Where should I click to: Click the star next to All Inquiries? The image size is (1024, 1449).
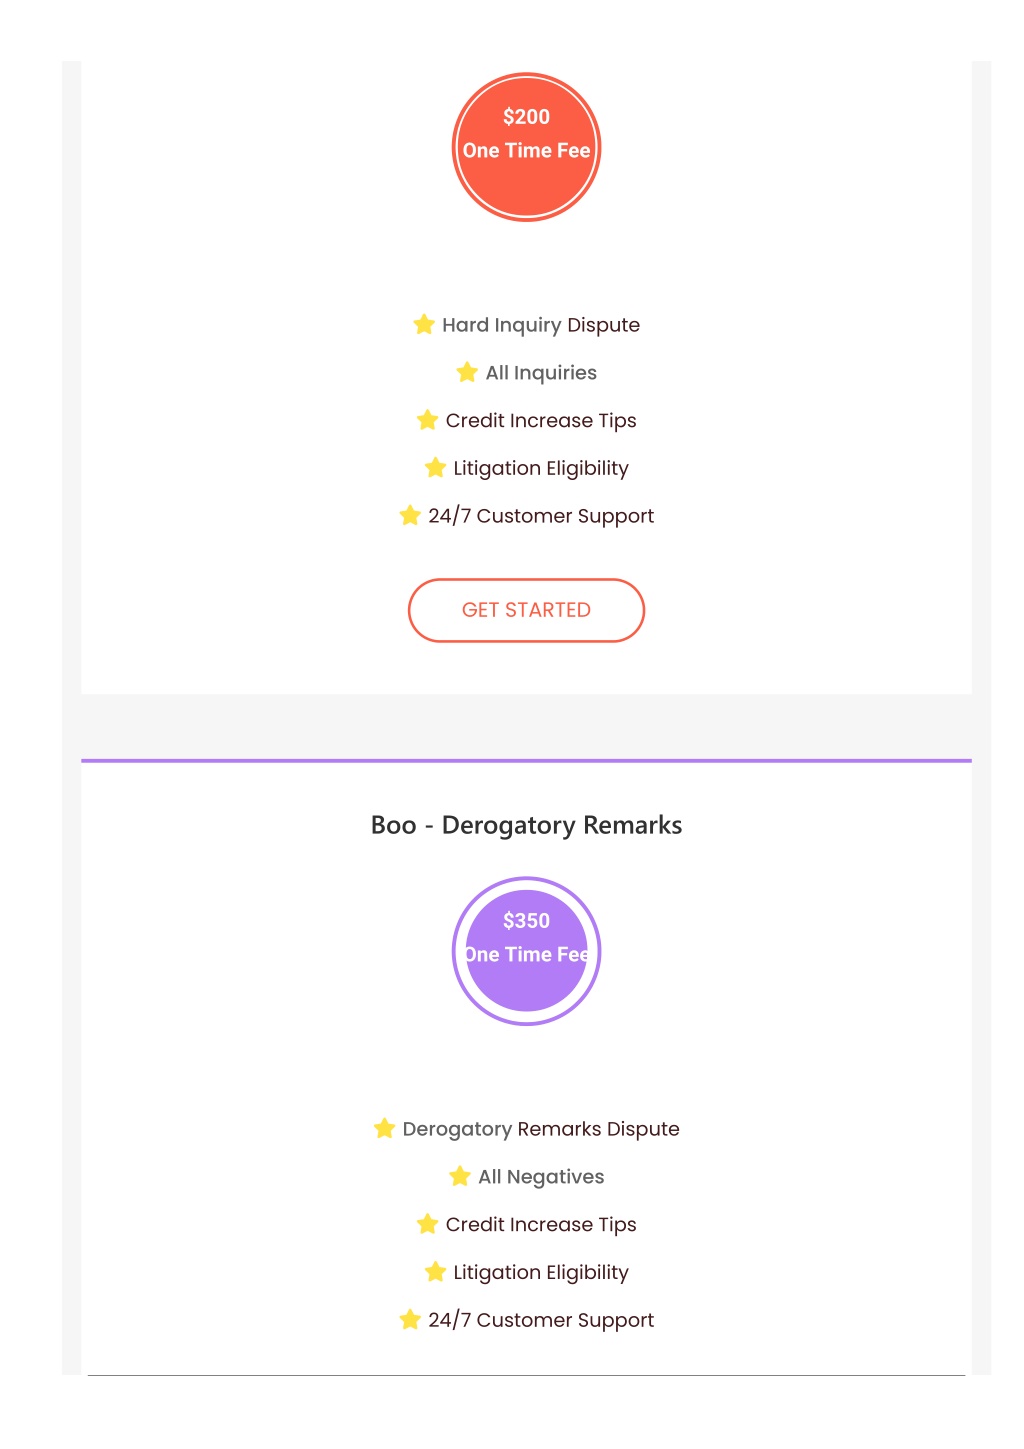coord(467,372)
